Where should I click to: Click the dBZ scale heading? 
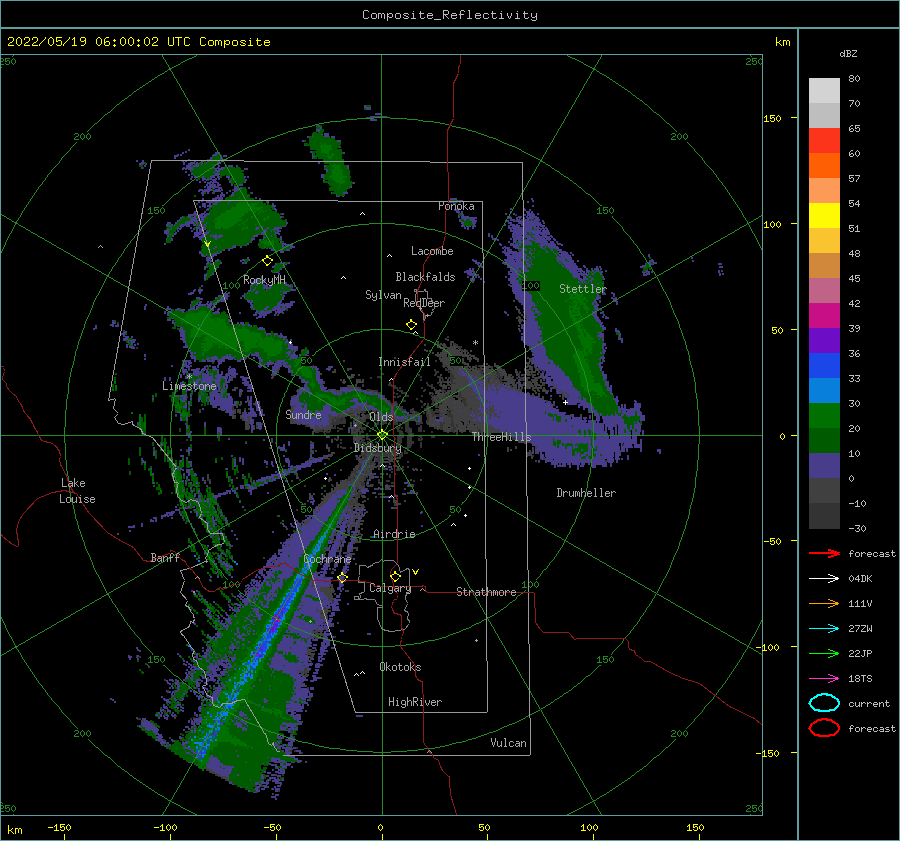(848, 53)
